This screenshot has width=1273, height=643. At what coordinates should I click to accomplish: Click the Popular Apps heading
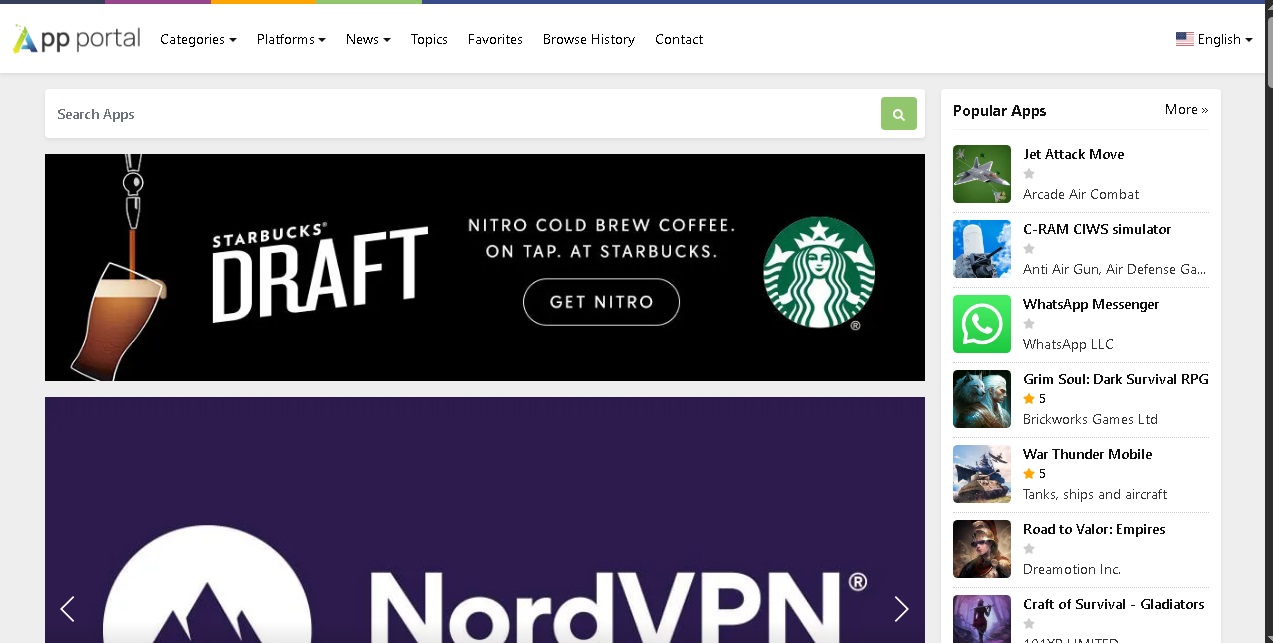point(999,111)
